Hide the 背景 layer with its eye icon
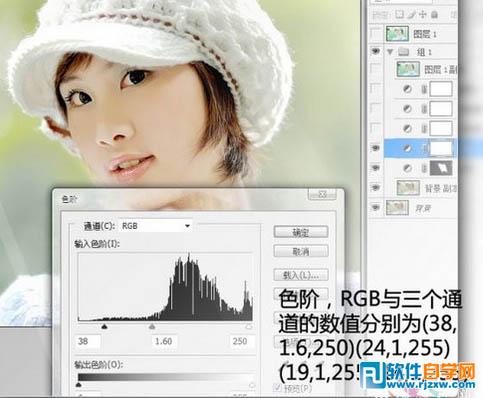483x398 pixels. 376,208
